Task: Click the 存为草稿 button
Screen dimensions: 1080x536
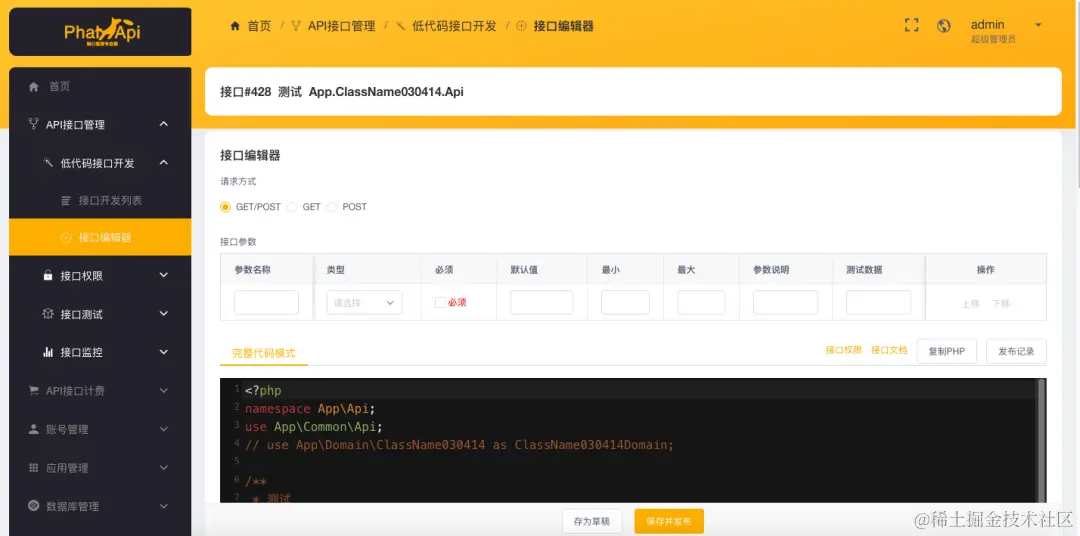Action: click(x=592, y=522)
